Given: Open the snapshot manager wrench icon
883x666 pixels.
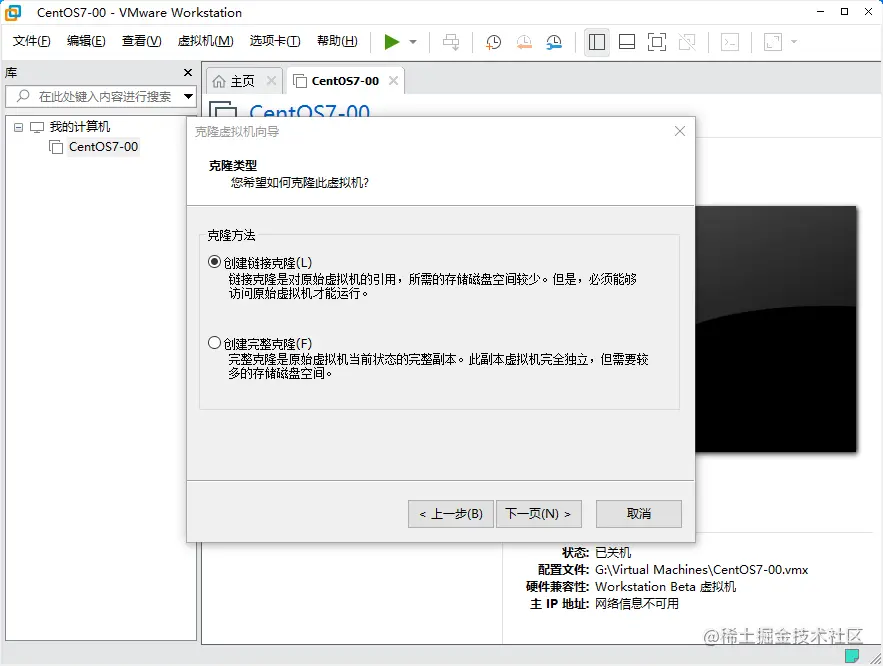Looking at the screenshot, I should point(554,42).
